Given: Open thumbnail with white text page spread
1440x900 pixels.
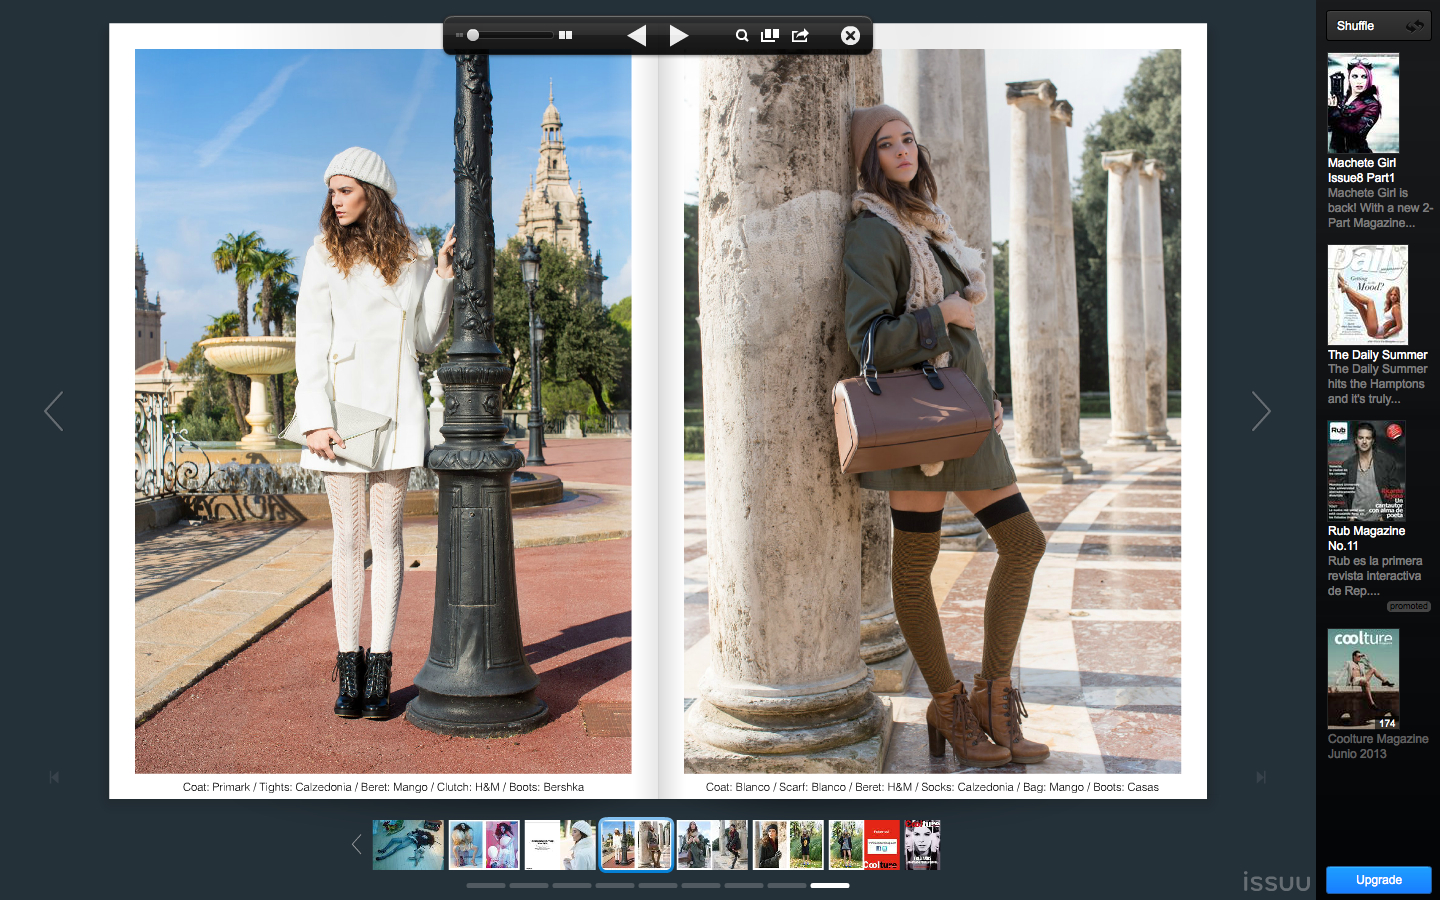Looking at the screenshot, I should point(560,845).
